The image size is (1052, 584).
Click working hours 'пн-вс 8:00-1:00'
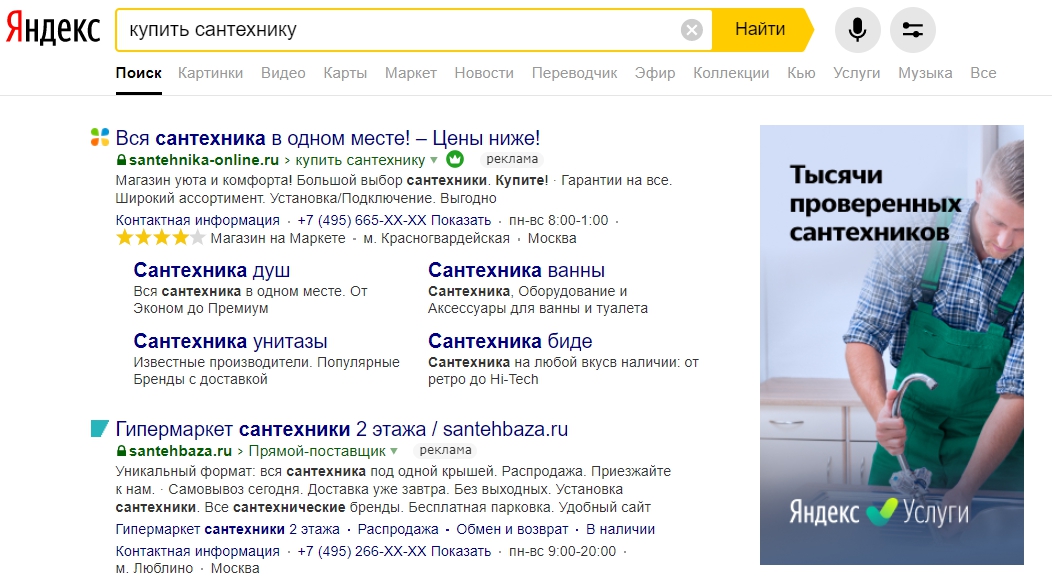pos(559,220)
